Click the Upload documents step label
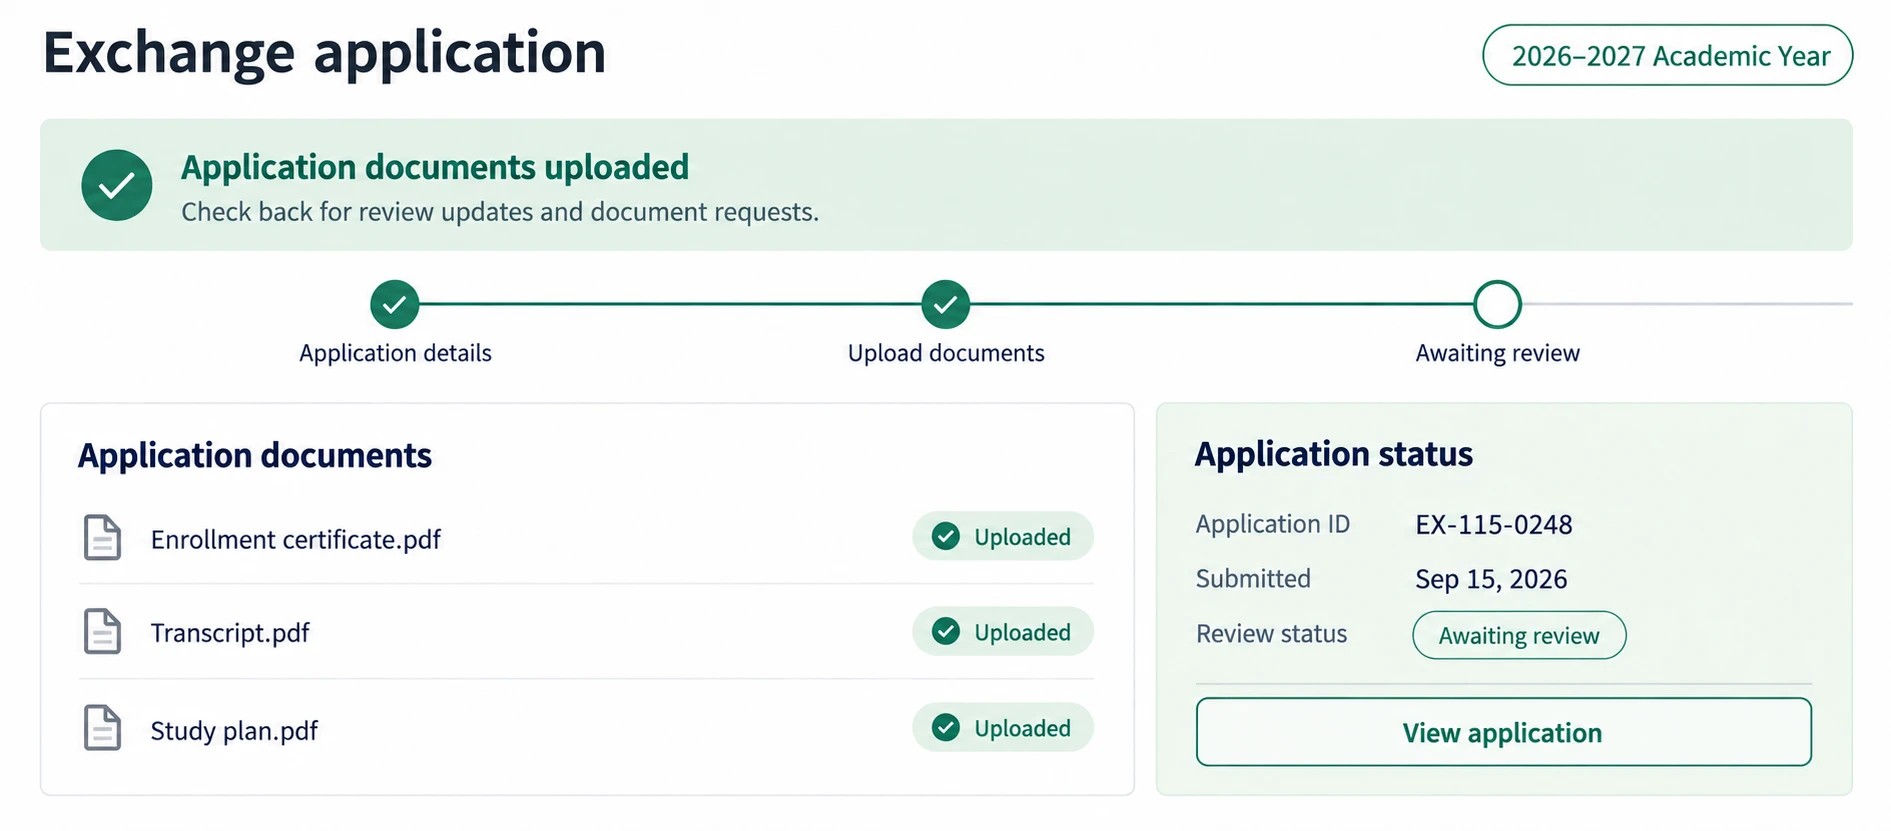Screen dimensions: 1891x831 [946, 353]
